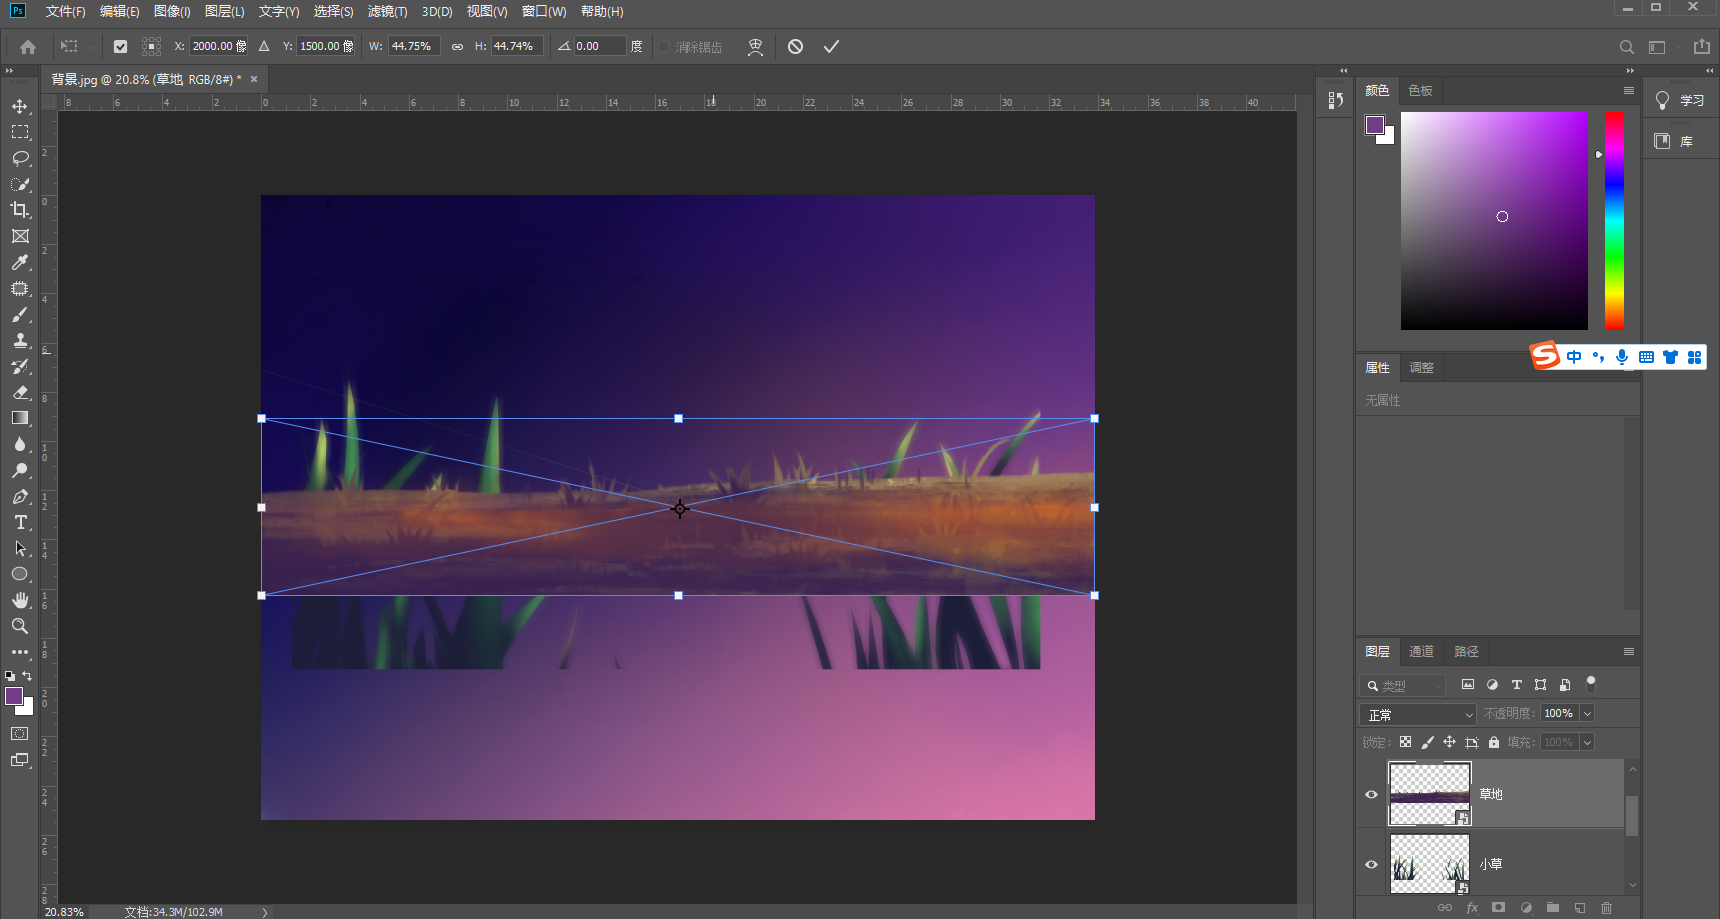Open the 库 libraries panel
The height and width of the screenshot is (919, 1720).
click(x=1675, y=141)
